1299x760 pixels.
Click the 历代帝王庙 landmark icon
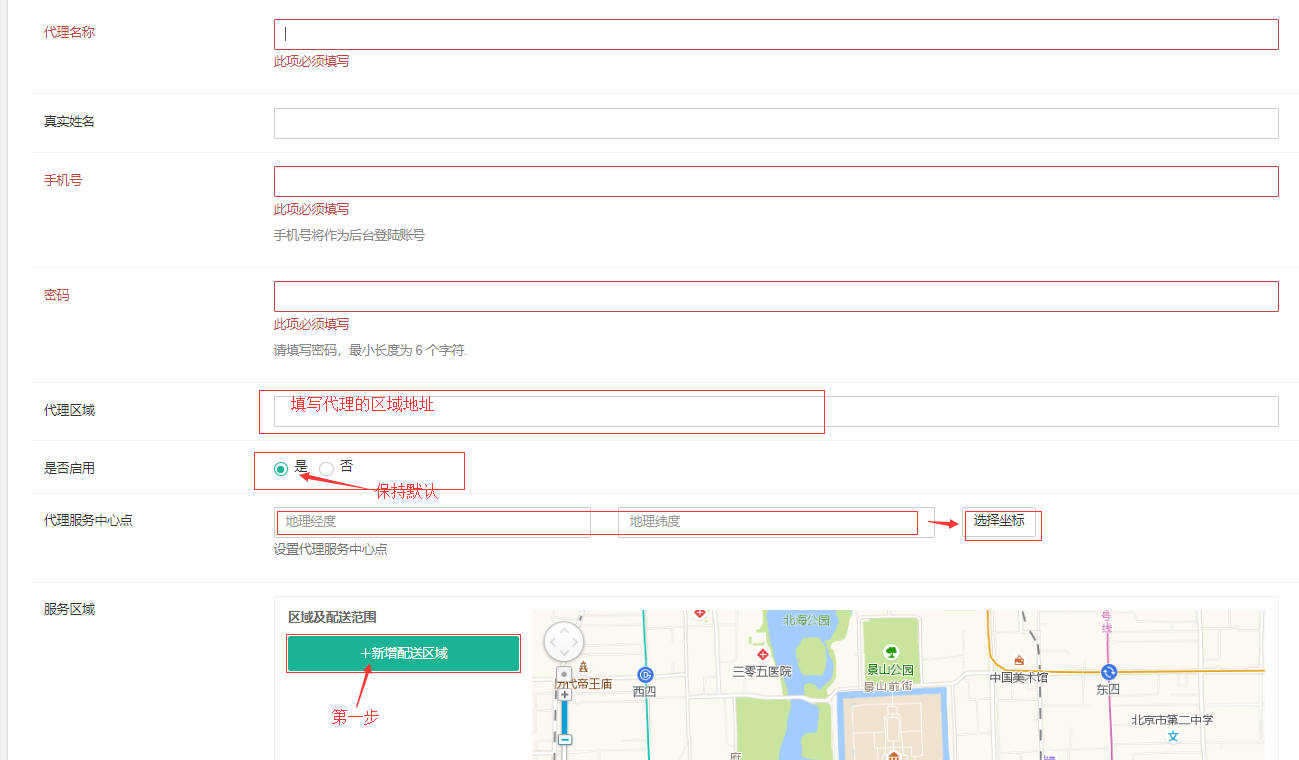tap(584, 666)
